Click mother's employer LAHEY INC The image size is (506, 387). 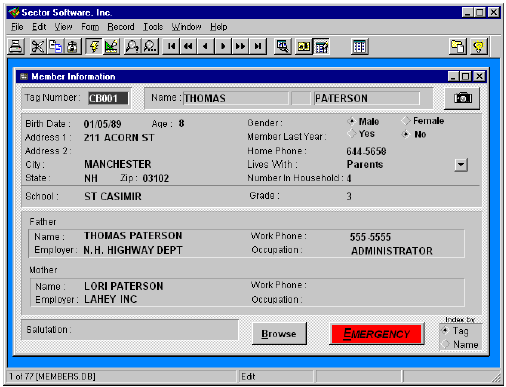pyautogui.click(x=110, y=299)
